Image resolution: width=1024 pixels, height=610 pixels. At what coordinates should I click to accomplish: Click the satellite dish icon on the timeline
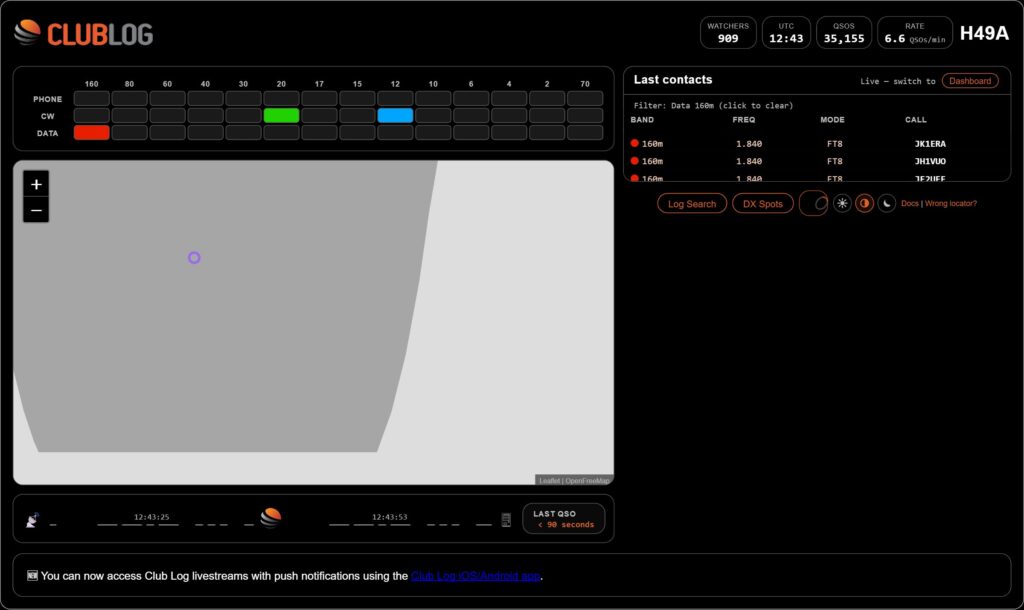tap(32, 520)
